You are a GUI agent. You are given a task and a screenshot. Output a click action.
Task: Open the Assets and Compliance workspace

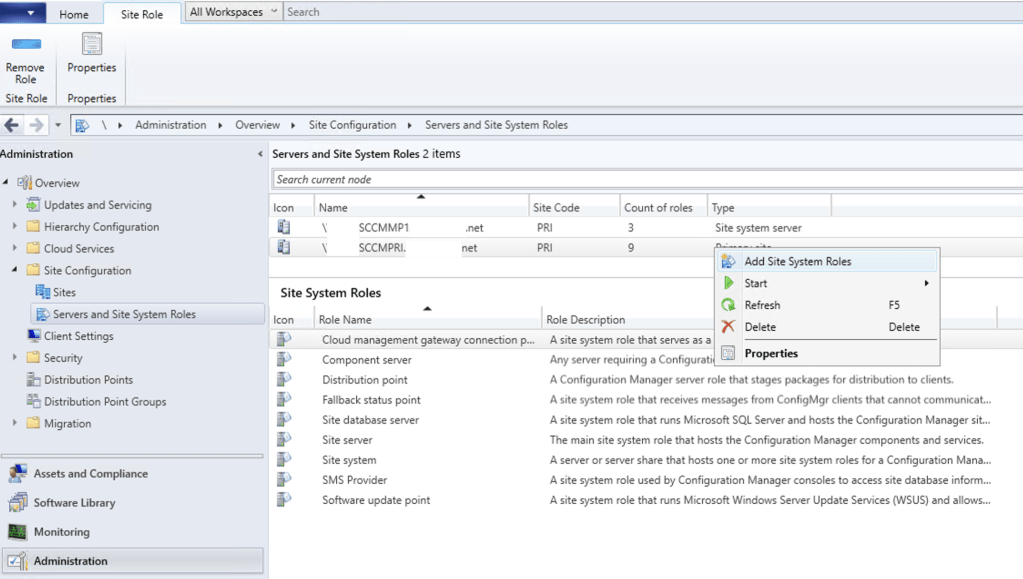click(x=90, y=474)
